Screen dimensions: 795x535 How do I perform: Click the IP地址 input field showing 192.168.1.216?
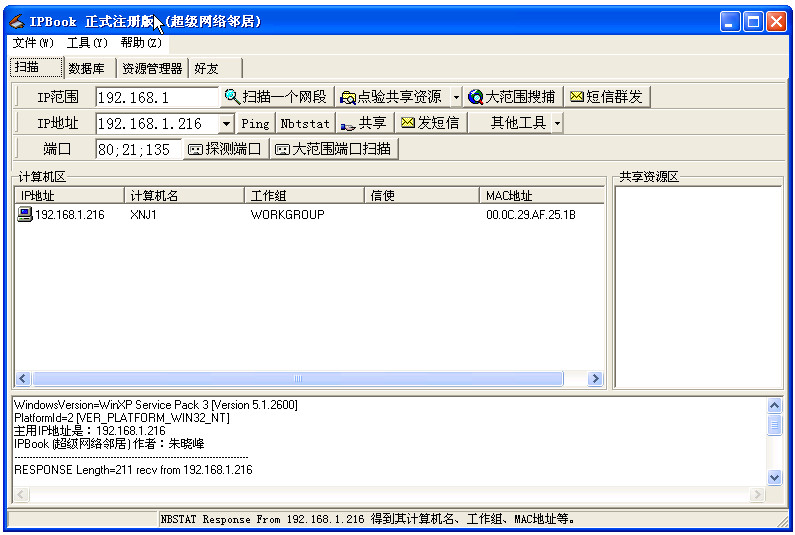(x=158, y=123)
